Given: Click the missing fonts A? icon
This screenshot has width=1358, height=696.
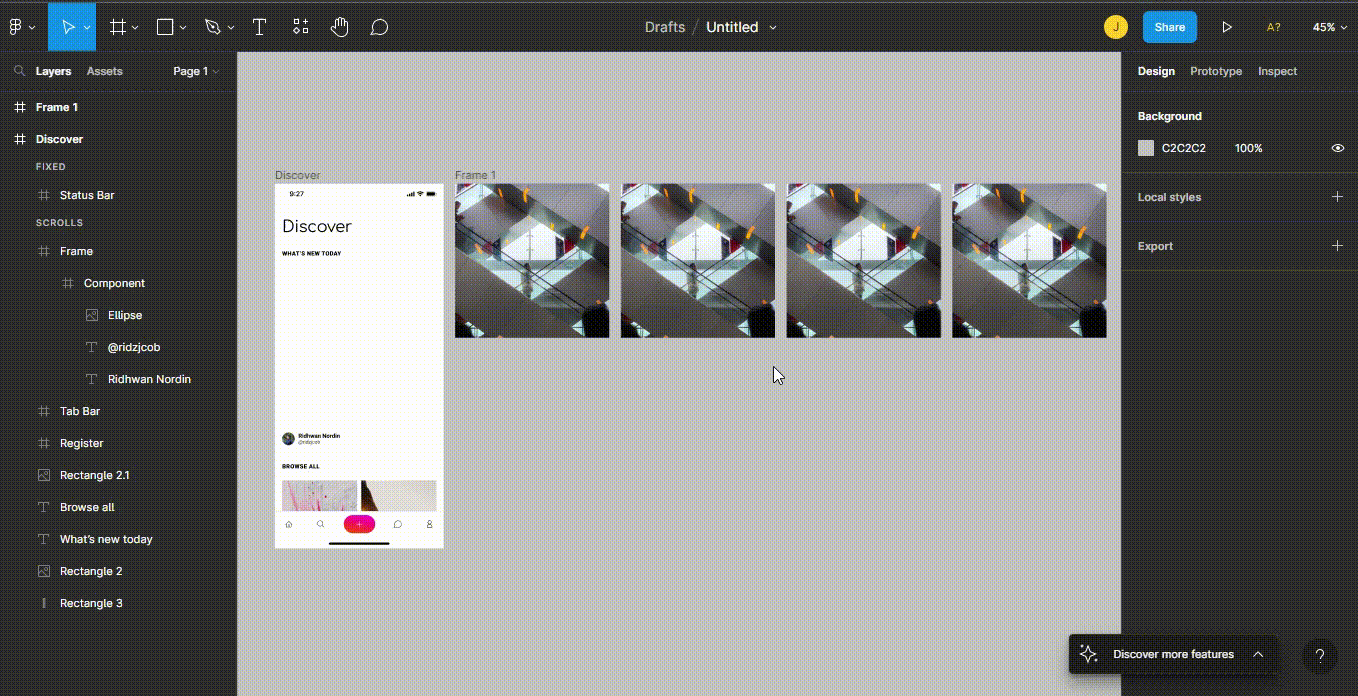Looking at the screenshot, I should click(x=1273, y=27).
